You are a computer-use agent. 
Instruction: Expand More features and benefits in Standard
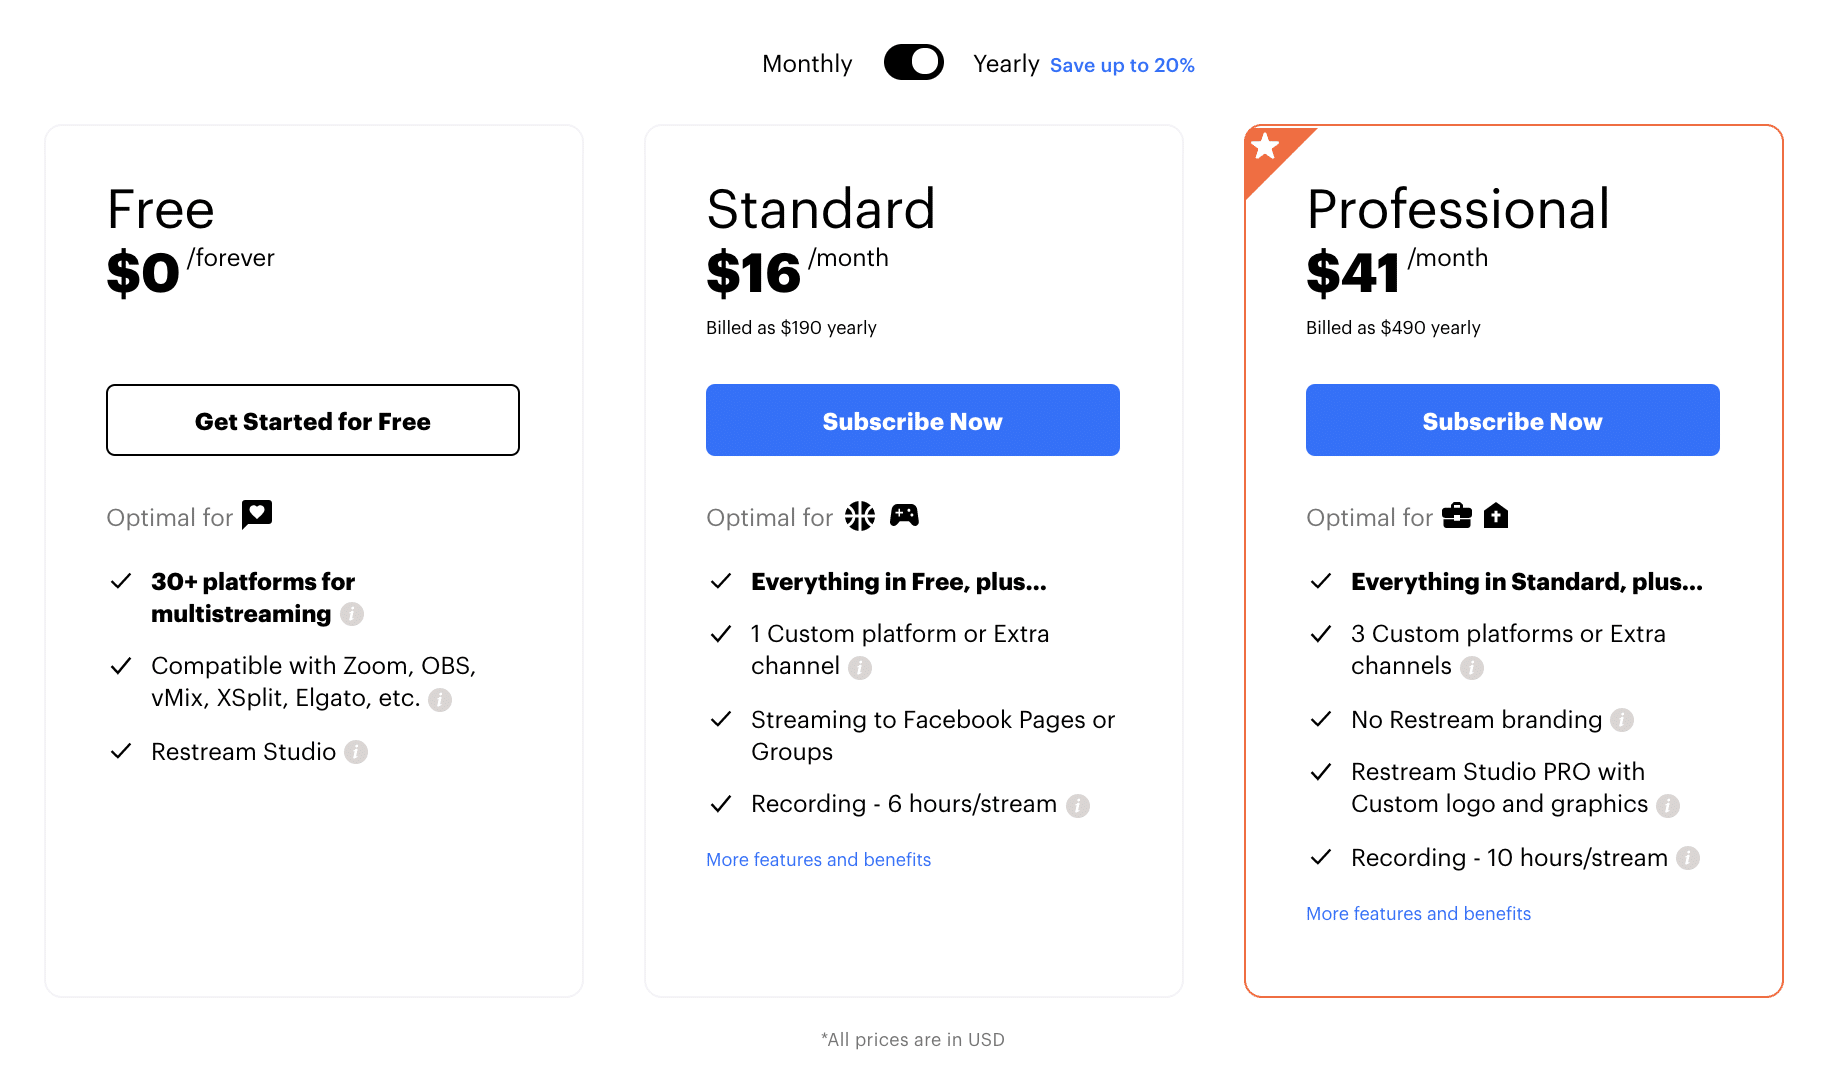click(818, 860)
